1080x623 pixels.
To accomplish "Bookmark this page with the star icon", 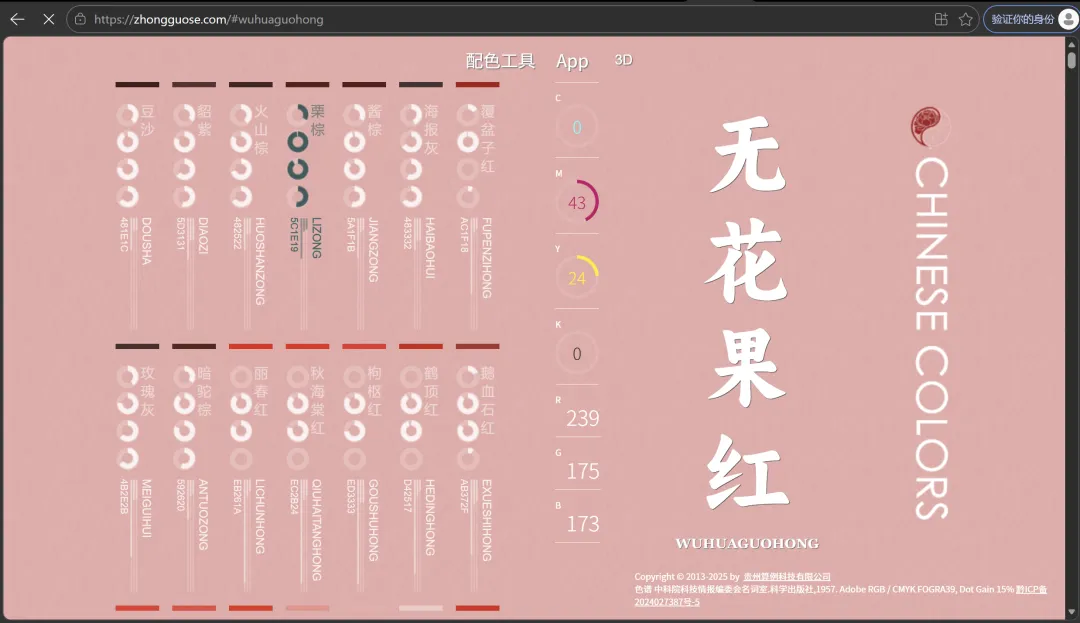I will (x=966, y=19).
